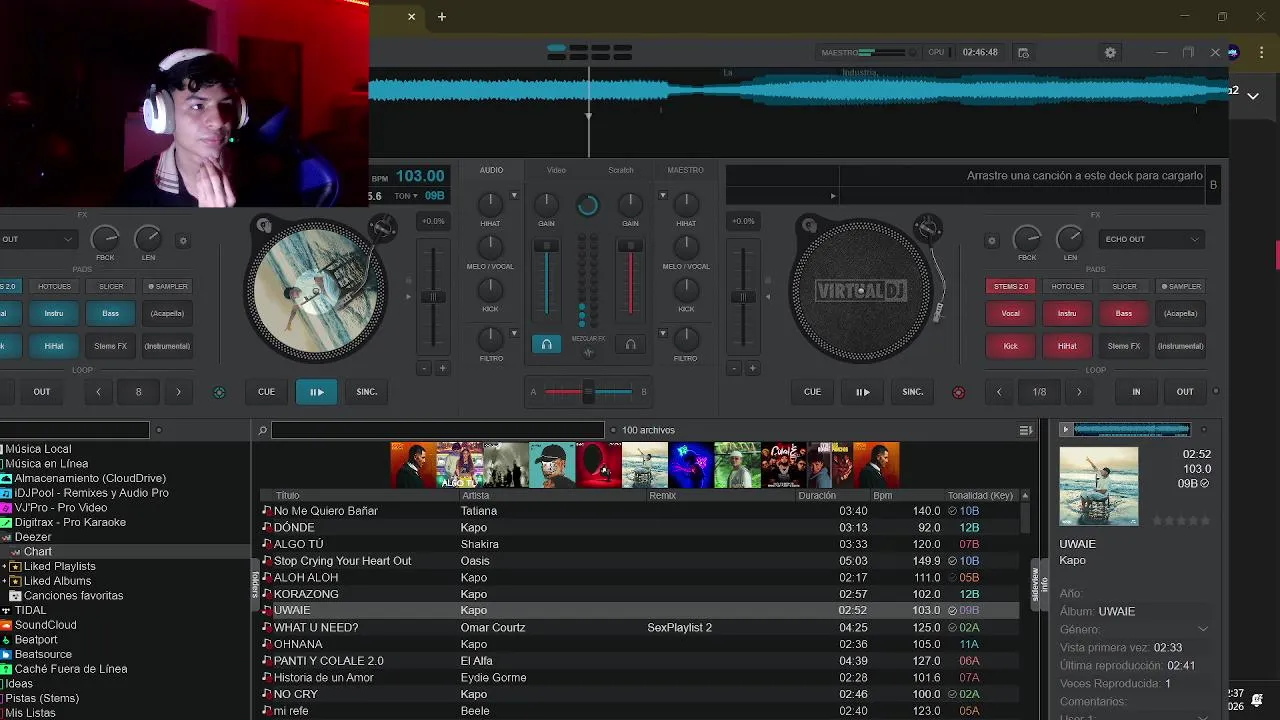This screenshot has height=720, width=1280.
Task: Enable headphone cue for deck A
Action: coord(546,344)
